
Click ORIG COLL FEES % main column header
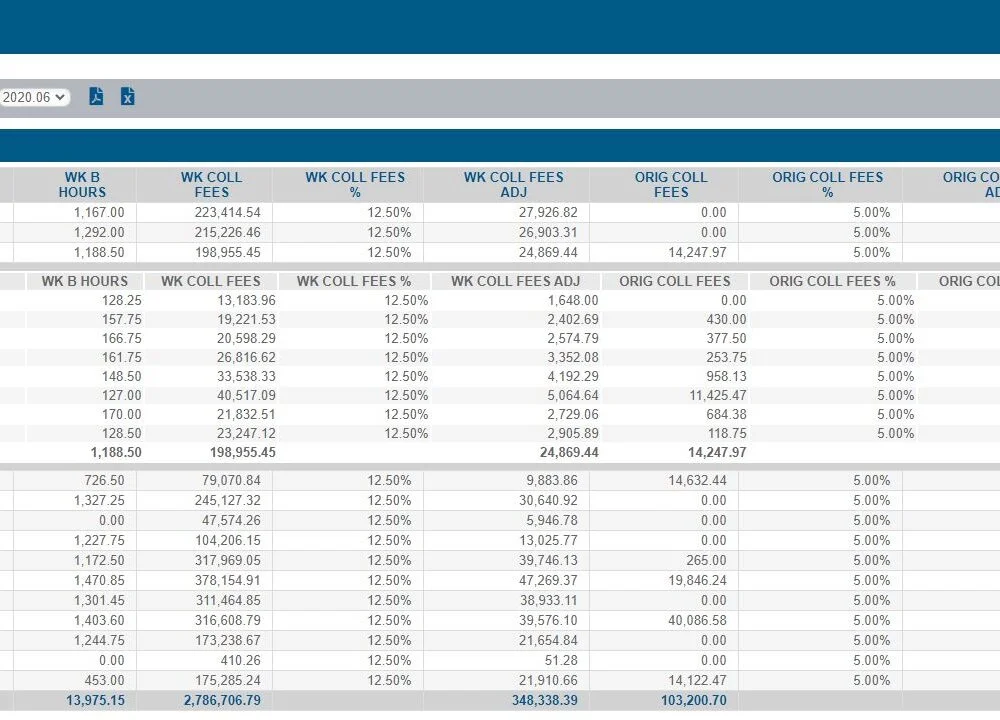tap(827, 184)
